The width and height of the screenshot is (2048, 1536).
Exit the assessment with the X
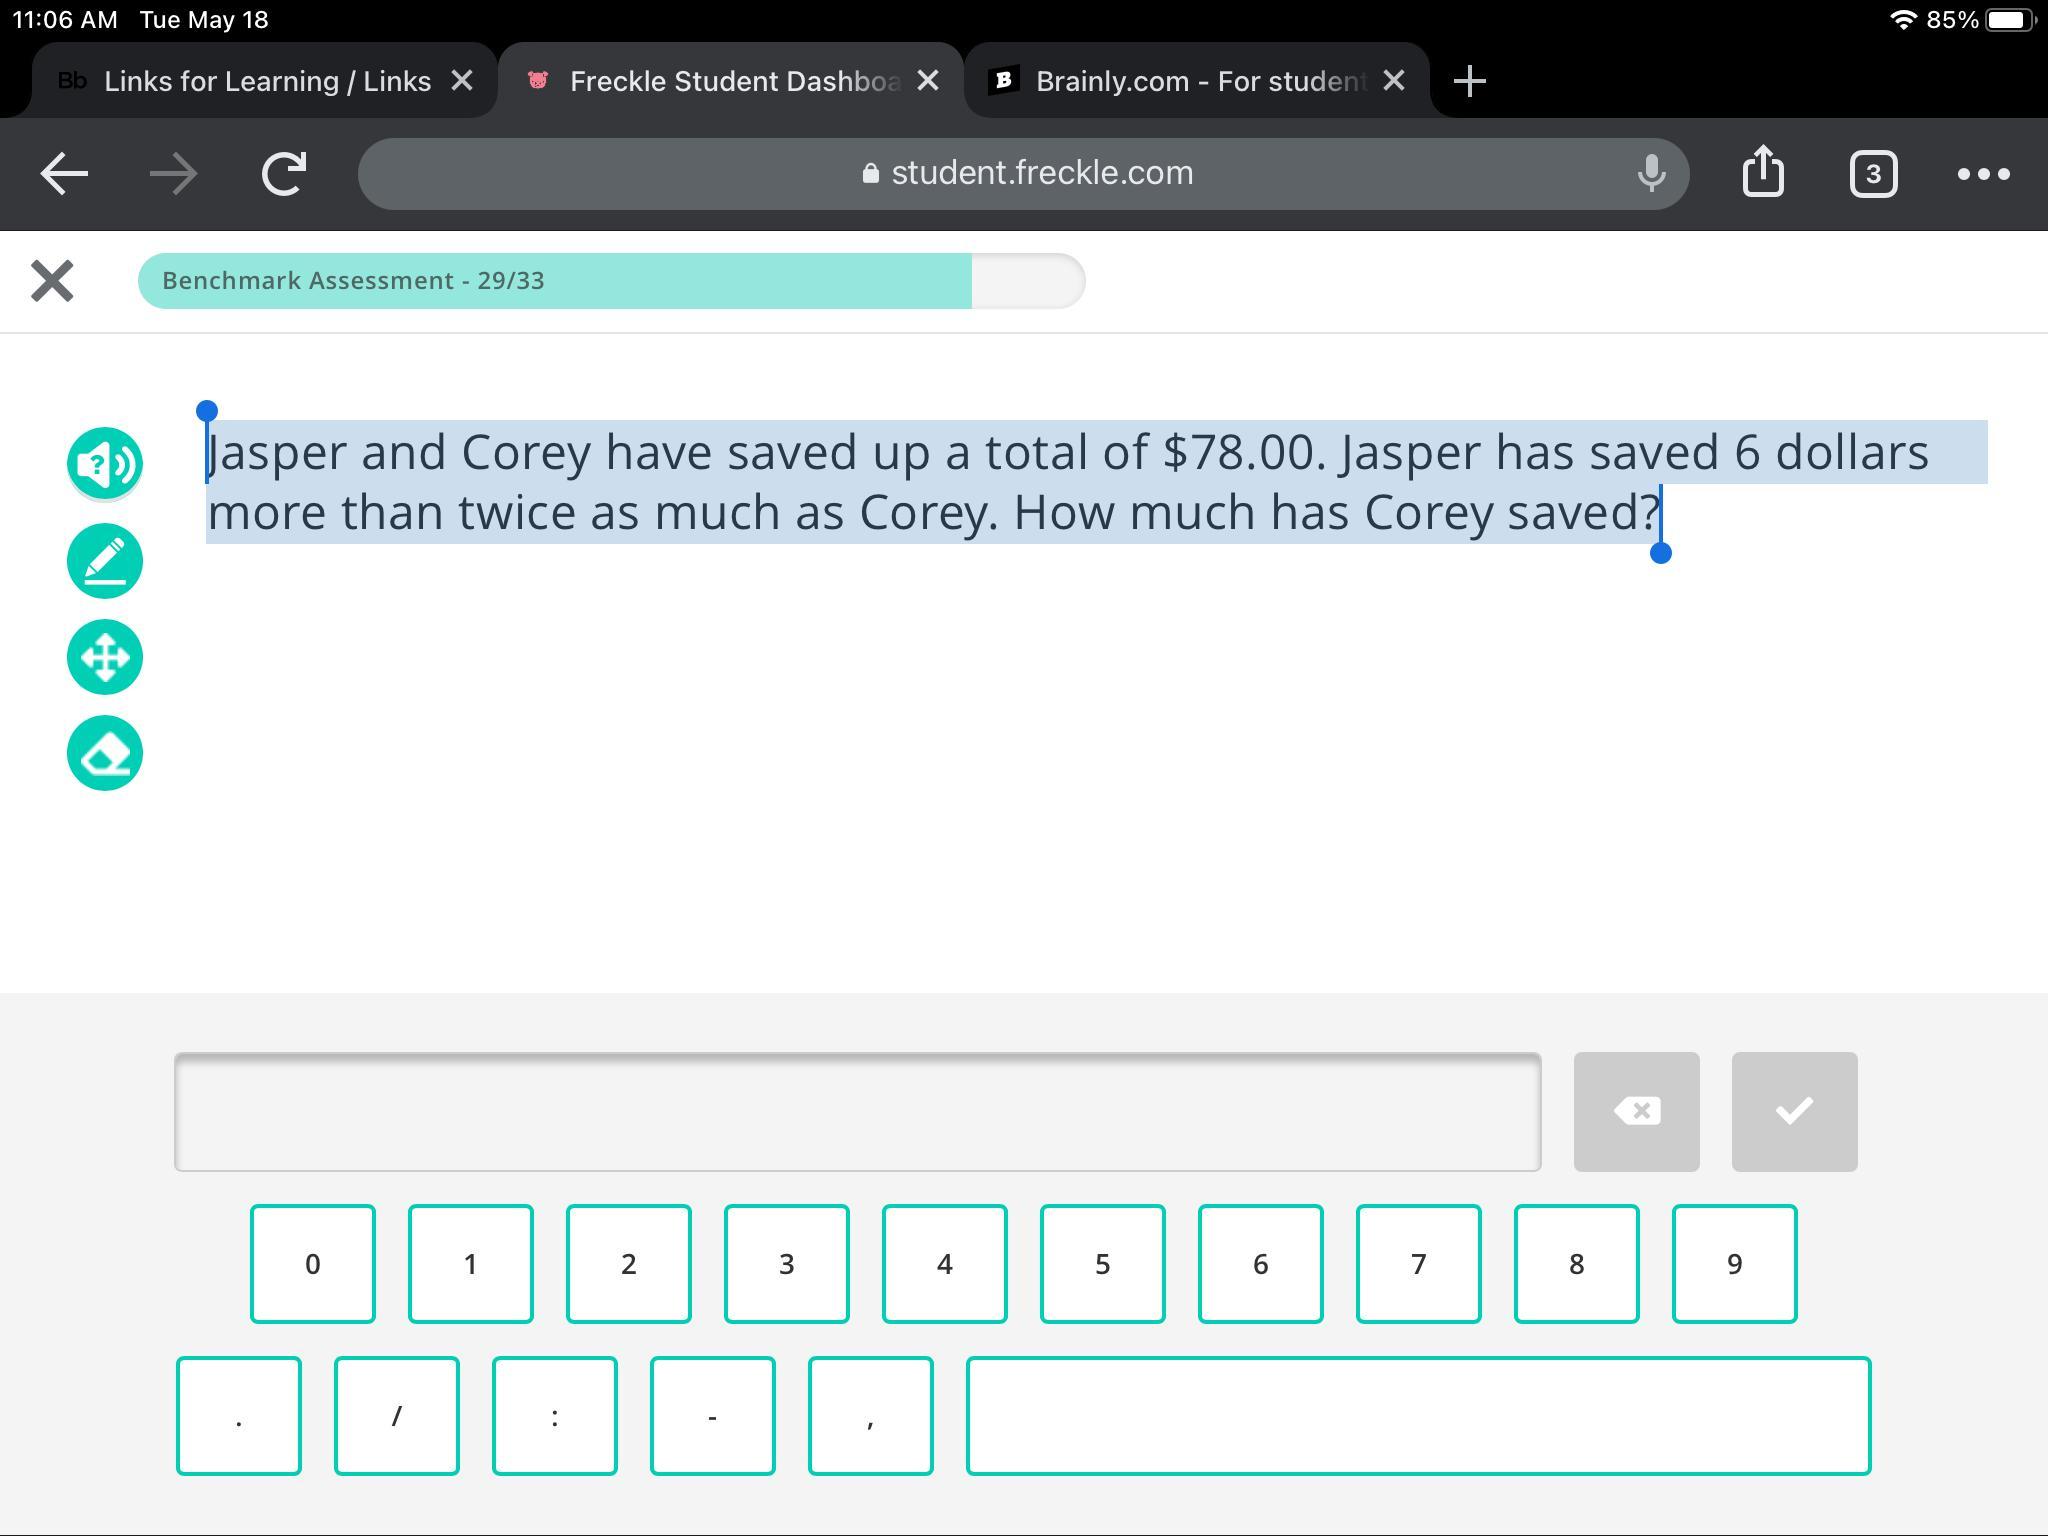(52, 281)
